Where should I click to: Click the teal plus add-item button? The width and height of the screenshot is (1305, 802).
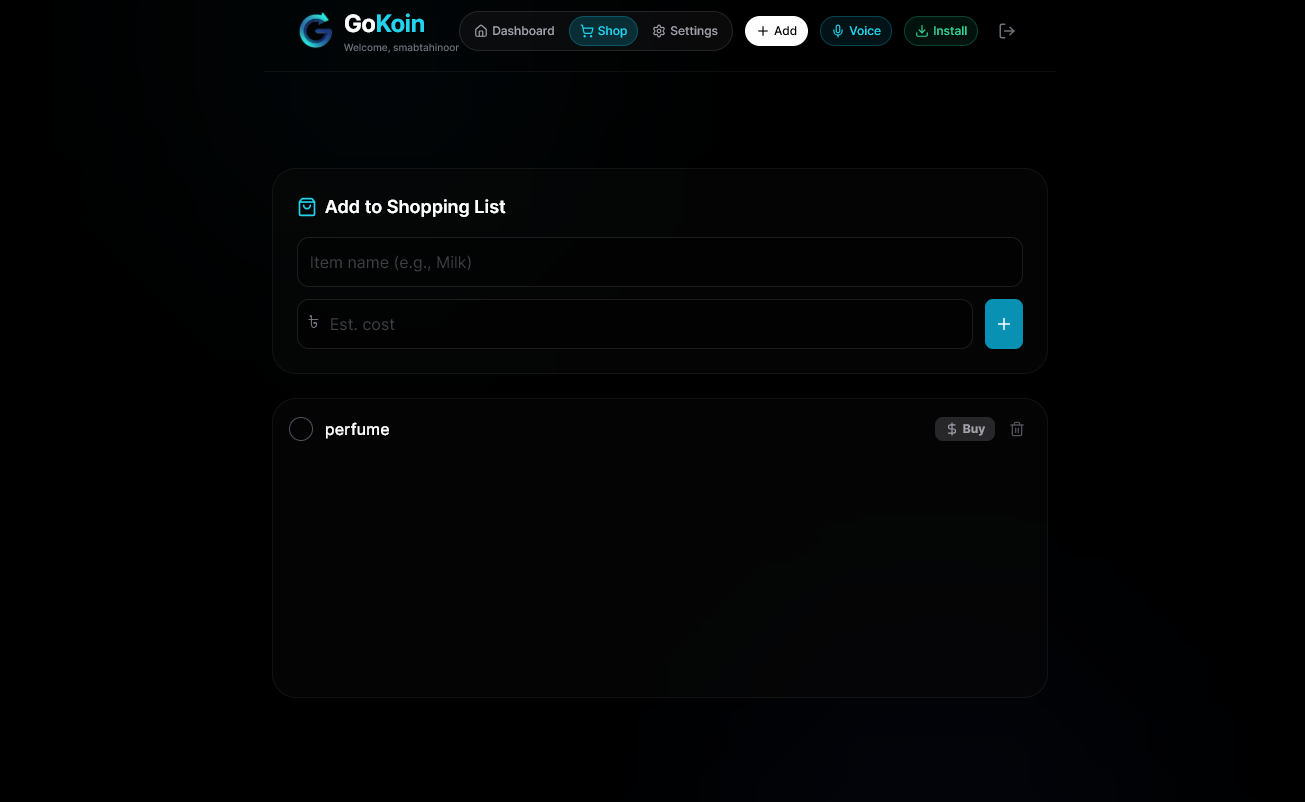1004,324
